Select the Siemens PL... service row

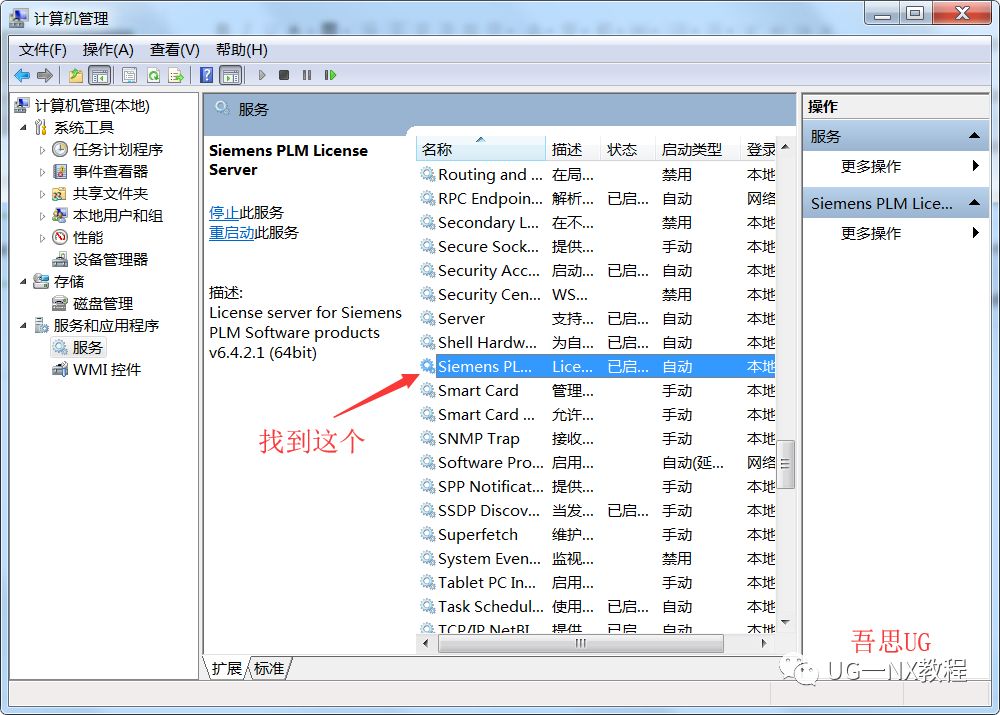point(596,367)
